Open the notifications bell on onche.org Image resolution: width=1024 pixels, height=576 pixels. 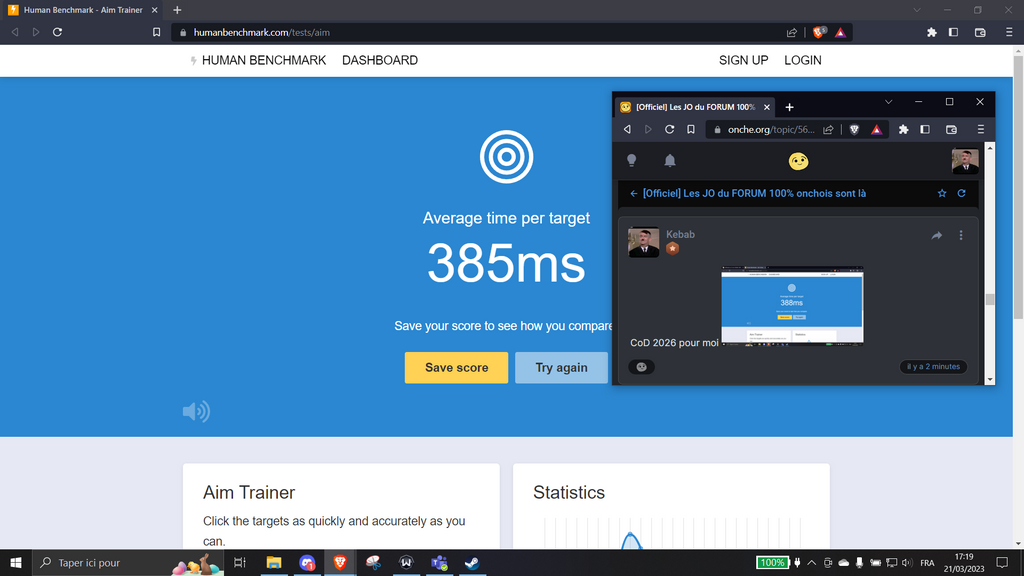(670, 160)
